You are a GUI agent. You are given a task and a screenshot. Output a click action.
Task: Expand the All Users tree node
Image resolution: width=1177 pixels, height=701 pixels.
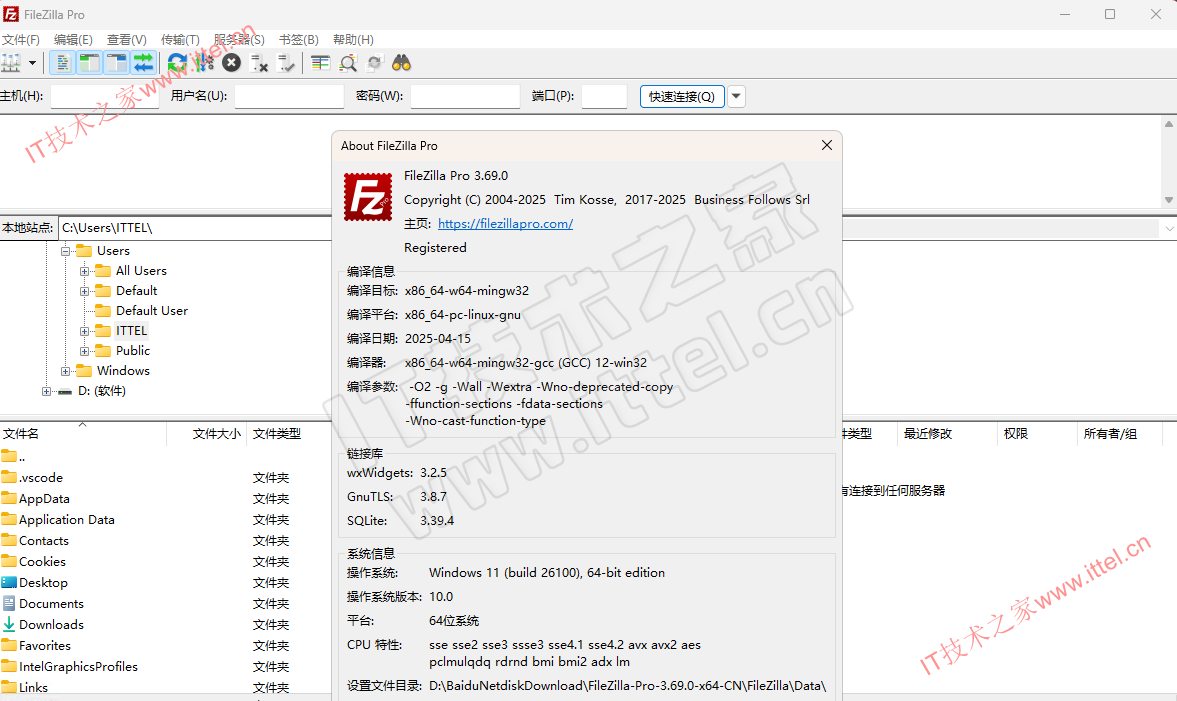84,271
